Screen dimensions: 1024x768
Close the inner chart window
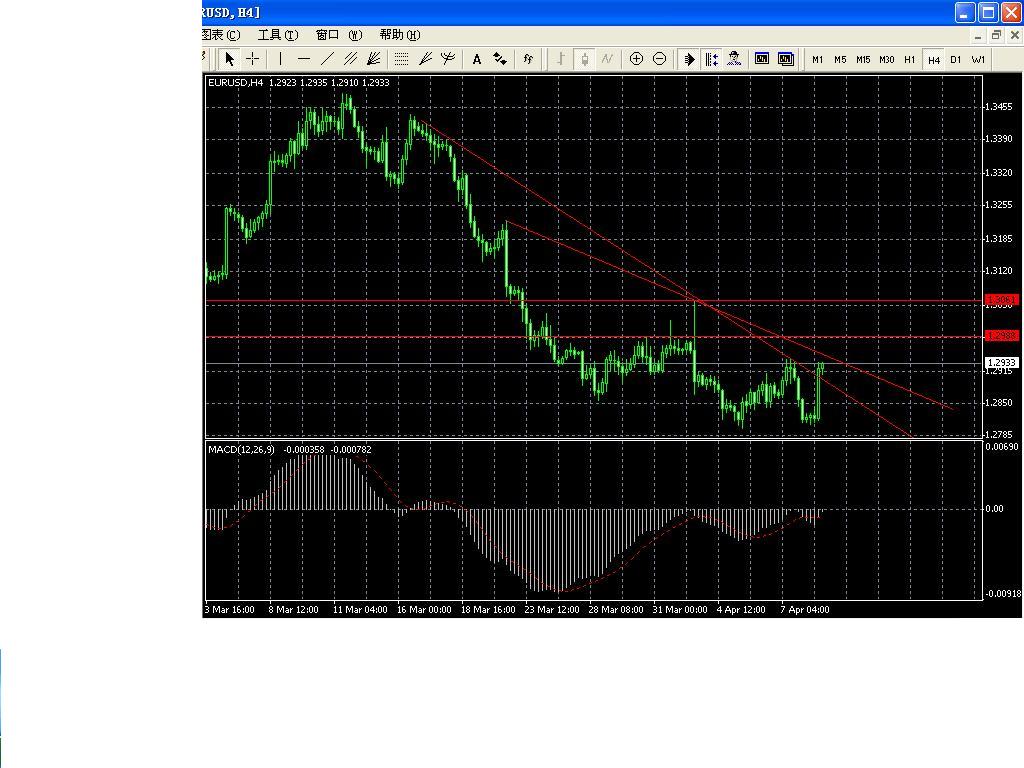pyautogui.click(x=1014, y=35)
